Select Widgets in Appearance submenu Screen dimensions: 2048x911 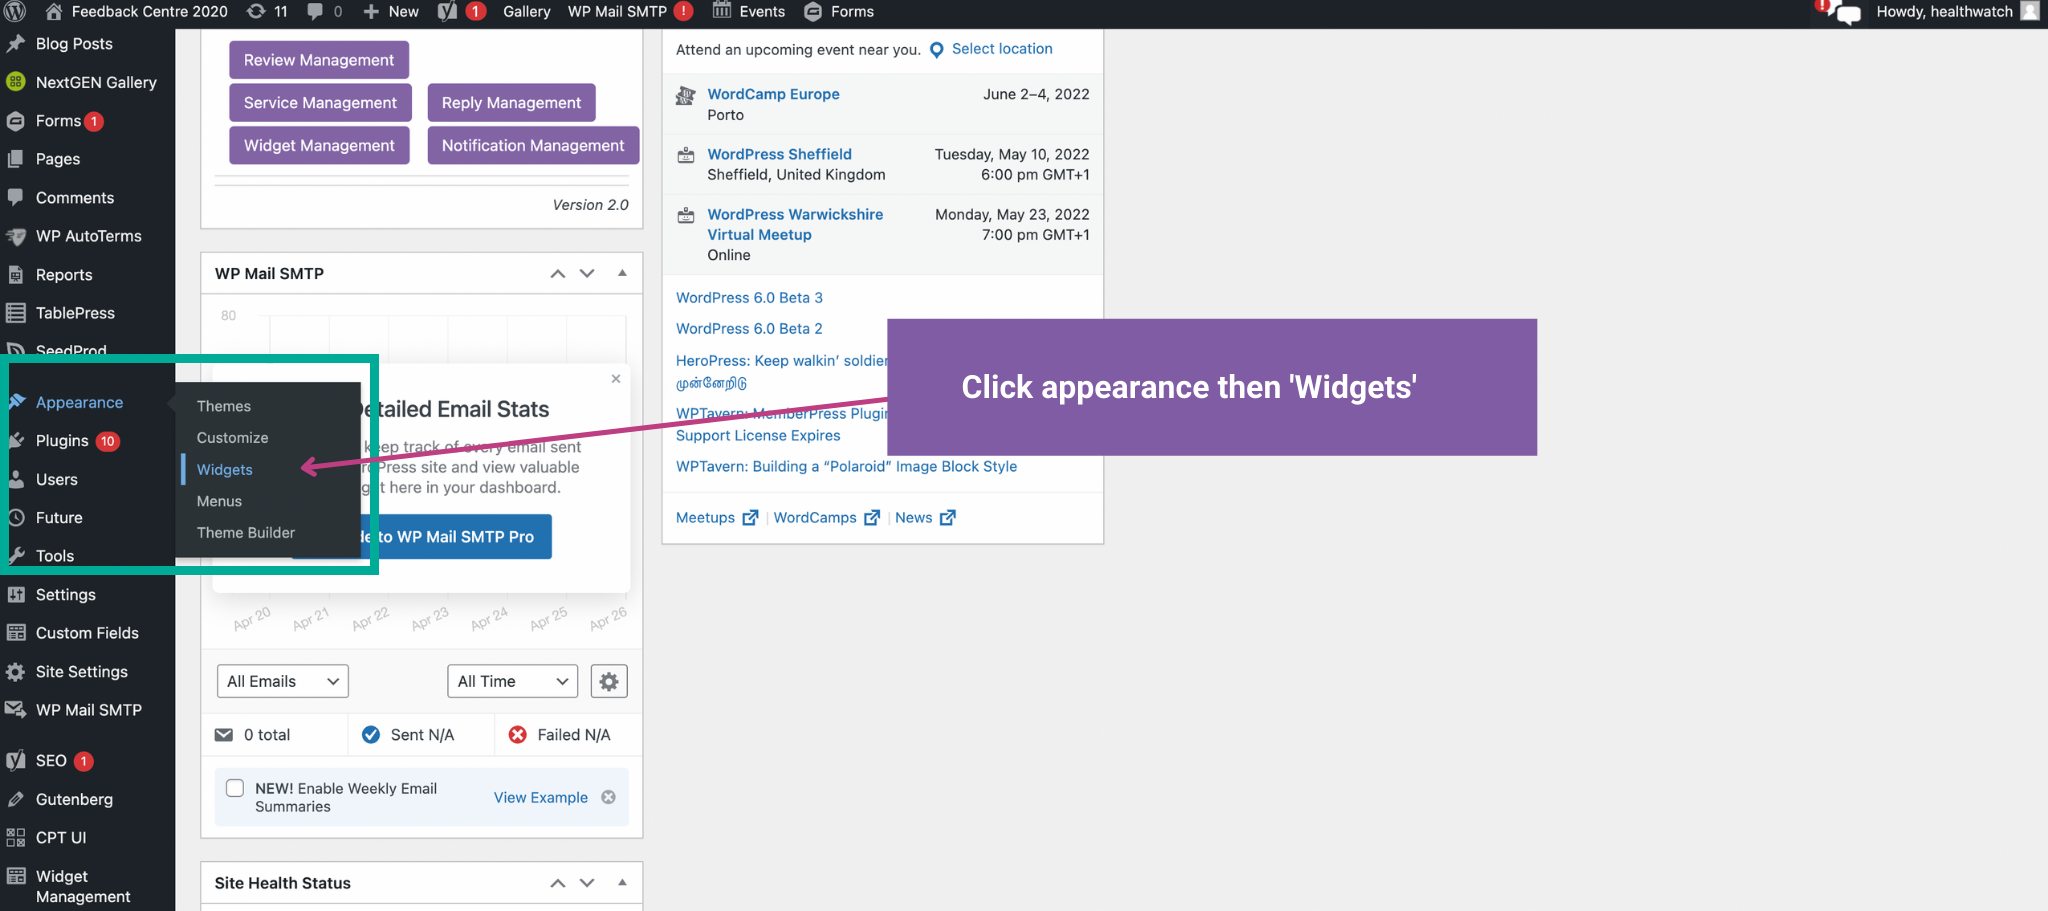[x=224, y=470]
